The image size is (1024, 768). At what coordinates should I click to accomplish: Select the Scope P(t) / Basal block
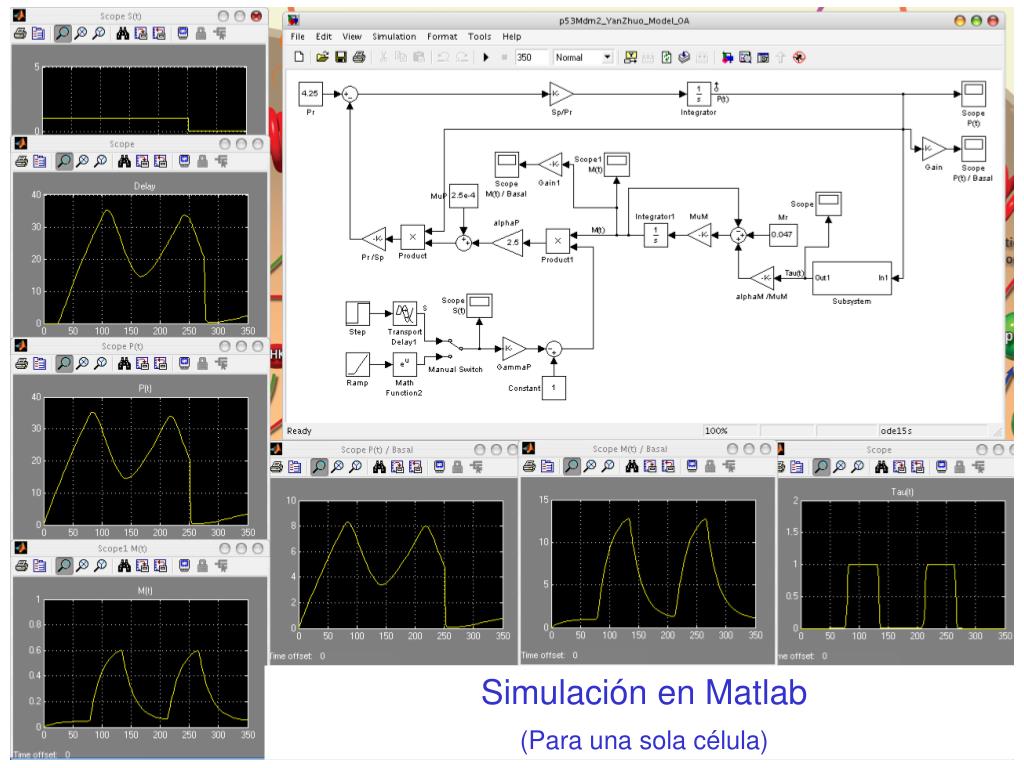[973, 149]
